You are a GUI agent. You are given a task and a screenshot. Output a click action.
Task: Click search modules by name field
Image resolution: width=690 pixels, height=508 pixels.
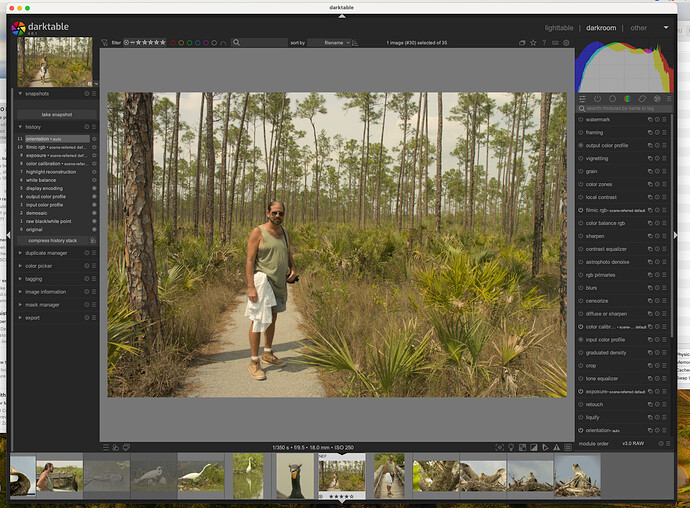(625, 108)
